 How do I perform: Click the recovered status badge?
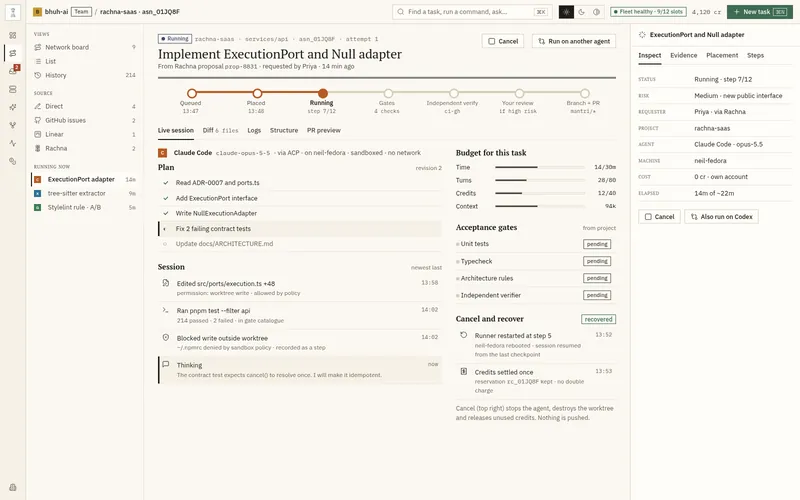coord(598,319)
